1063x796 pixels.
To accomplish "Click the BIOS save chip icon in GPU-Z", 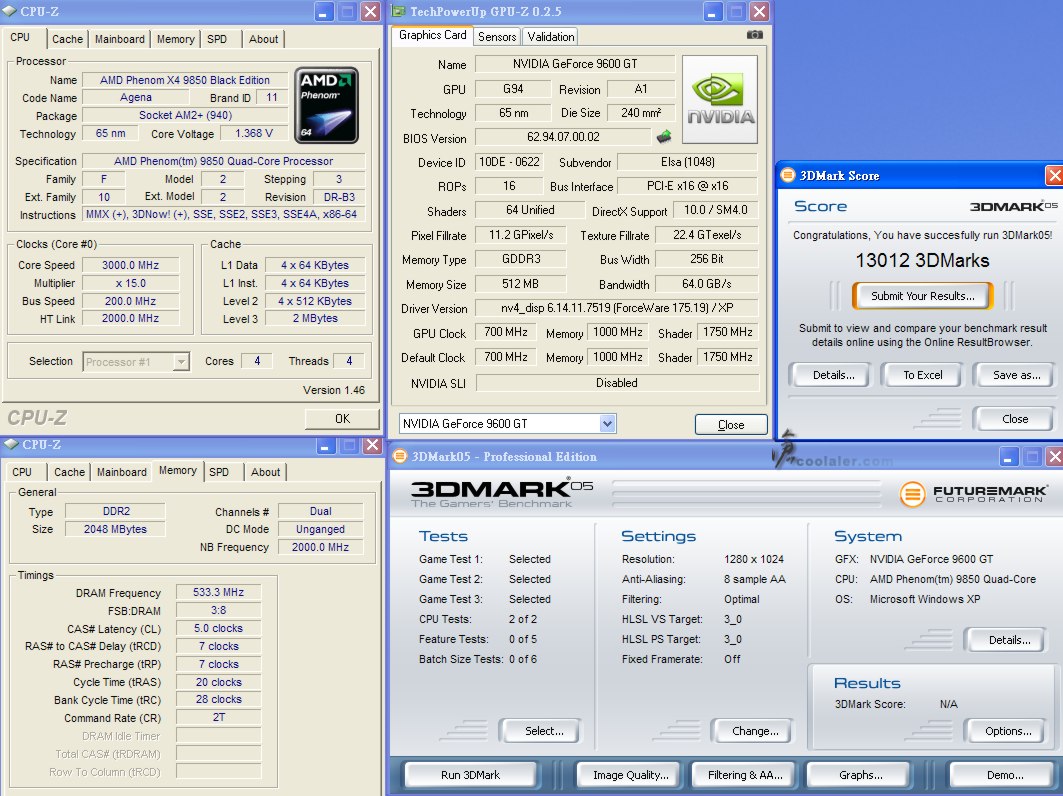I will [664, 137].
